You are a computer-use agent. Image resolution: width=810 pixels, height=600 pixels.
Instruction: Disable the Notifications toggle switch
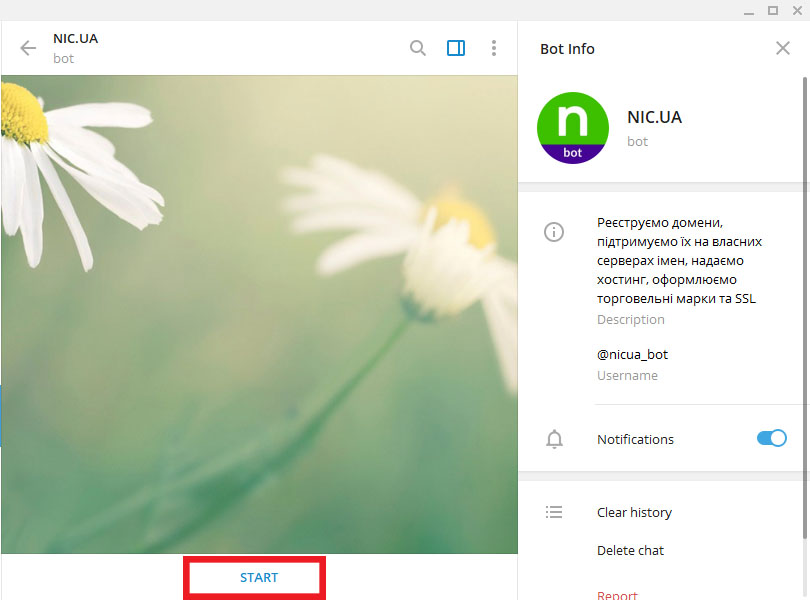[x=771, y=438]
